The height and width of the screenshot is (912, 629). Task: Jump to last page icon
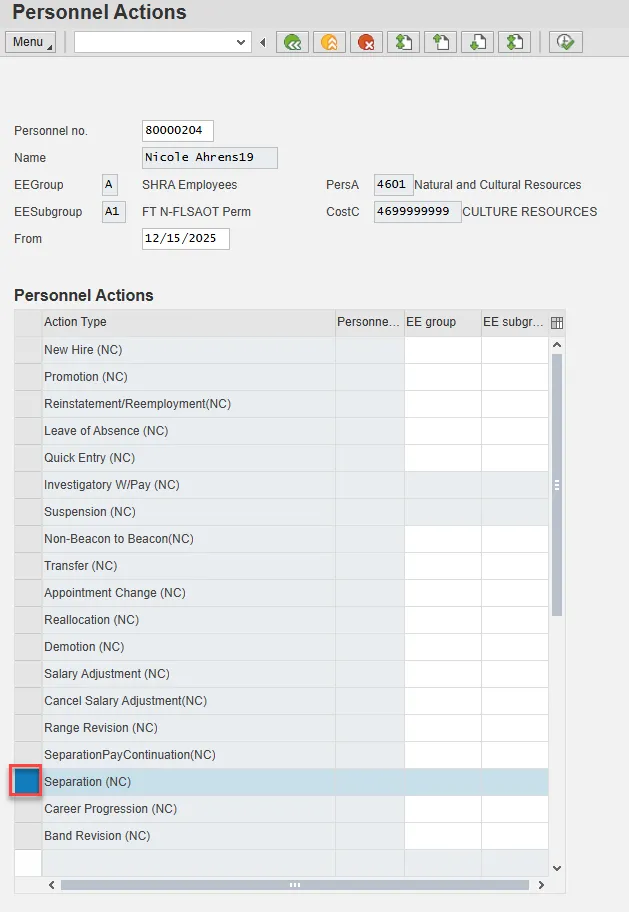pos(514,42)
